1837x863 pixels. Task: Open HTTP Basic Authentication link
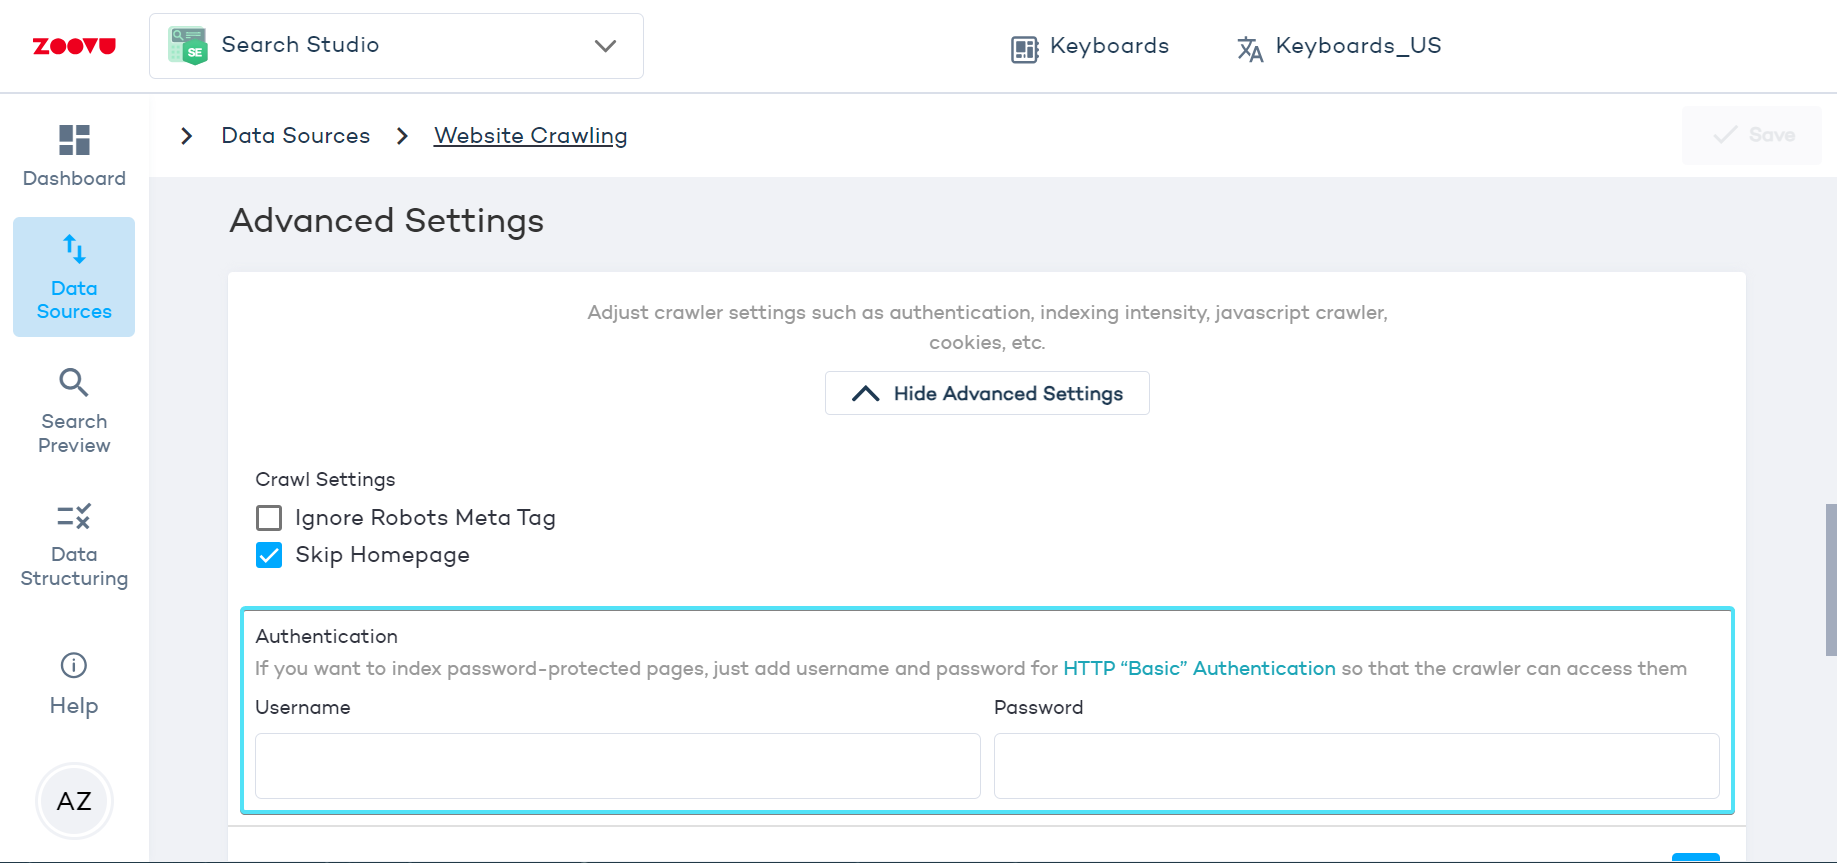pos(1199,668)
